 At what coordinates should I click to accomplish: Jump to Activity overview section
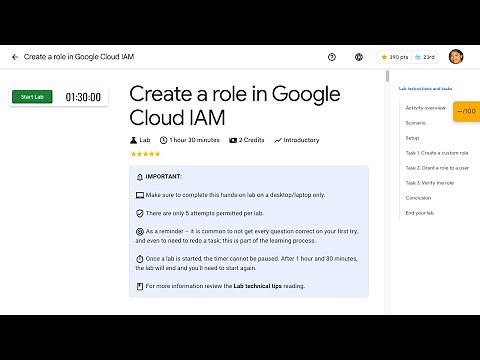click(x=425, y=108)
